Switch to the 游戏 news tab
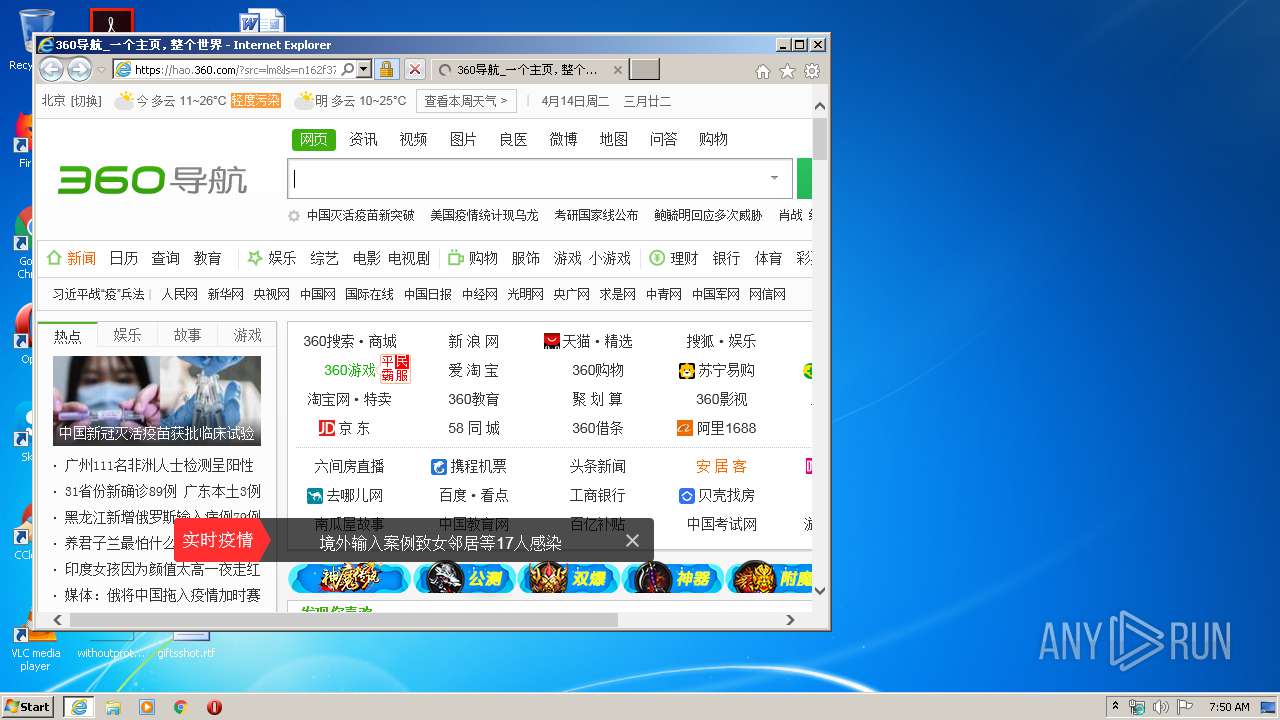 pyautogui.click(x=247, y=336)
